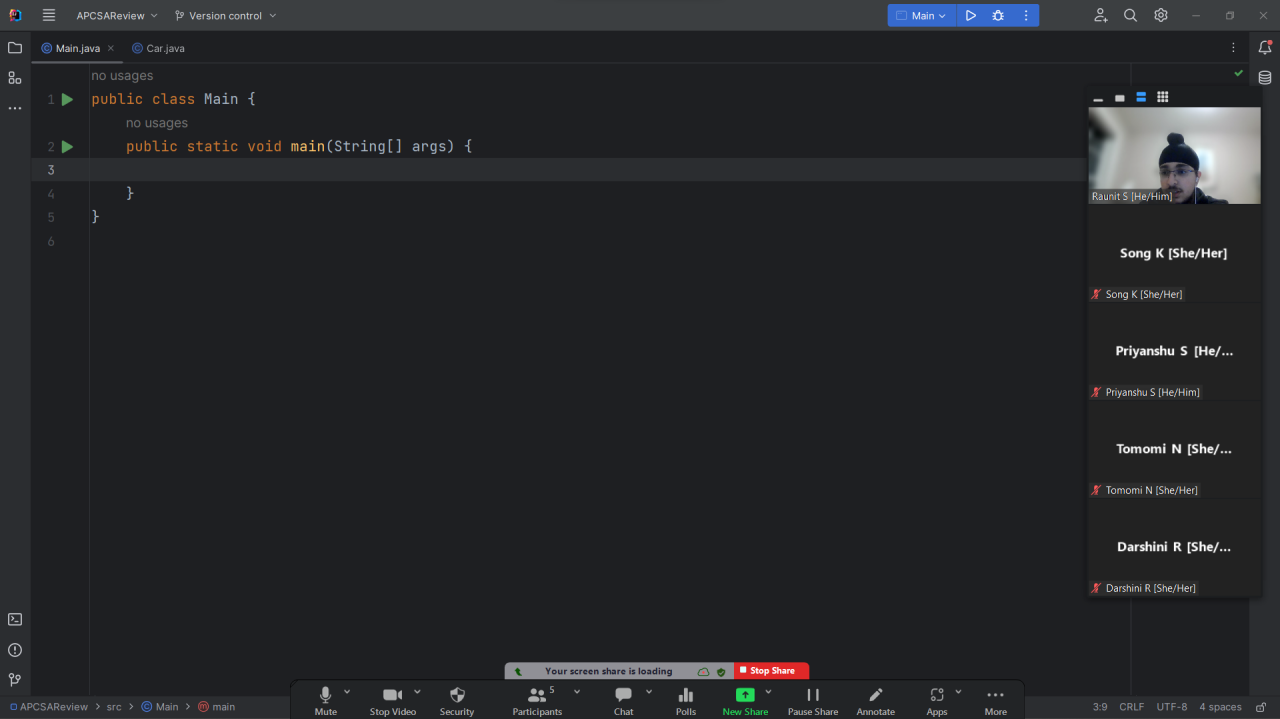Run the Main configuration with the play icon
This screenshot has width=1280, height=719.
pyautogui.click(x=970, y=16)
